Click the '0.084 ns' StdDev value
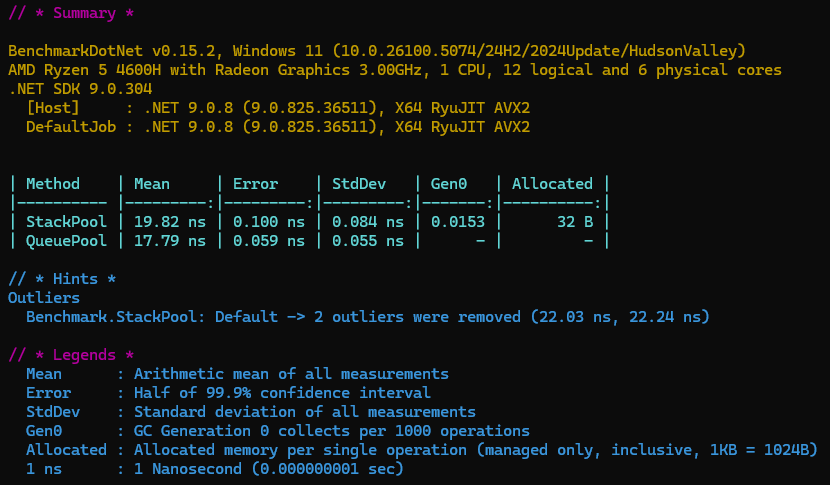The image size is (830, 485). [x=368, y=222]
